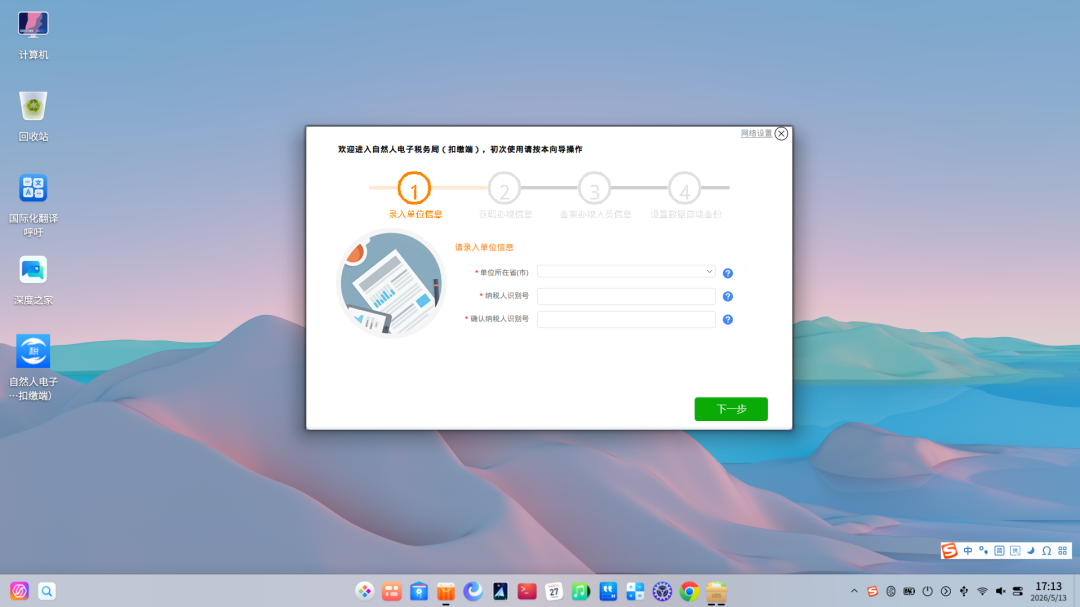Click the help icon beside 纳税人识别号

[727, 296]
